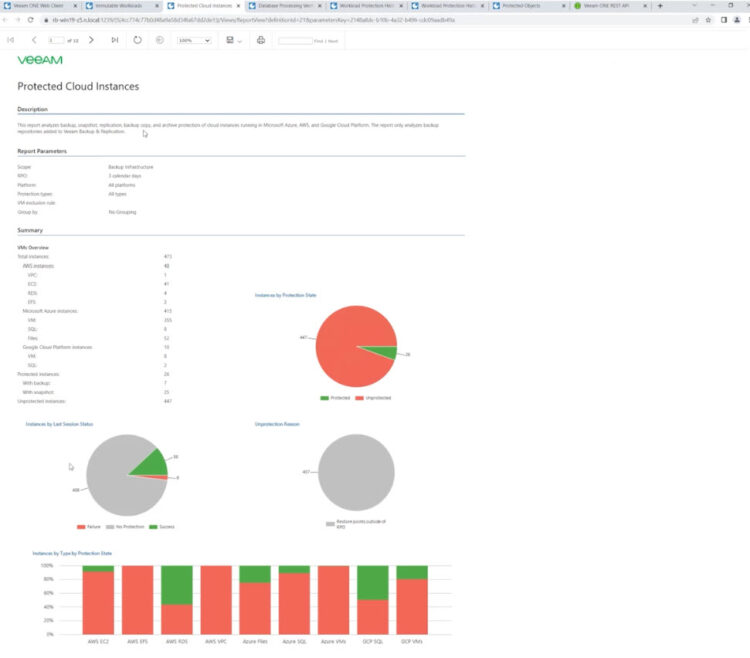Click the Azure Files bar
Screen dimensions: 750x658
(255, 600)
